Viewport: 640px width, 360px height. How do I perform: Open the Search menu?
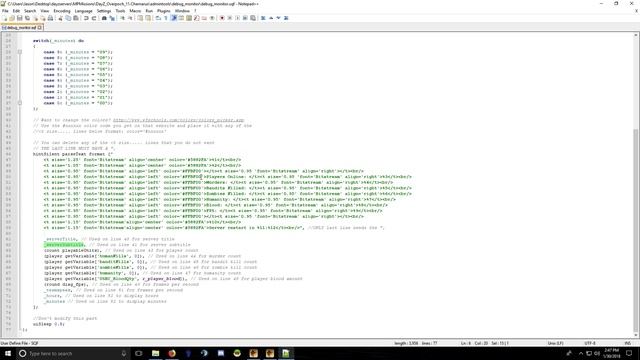(x=30, y=11)
